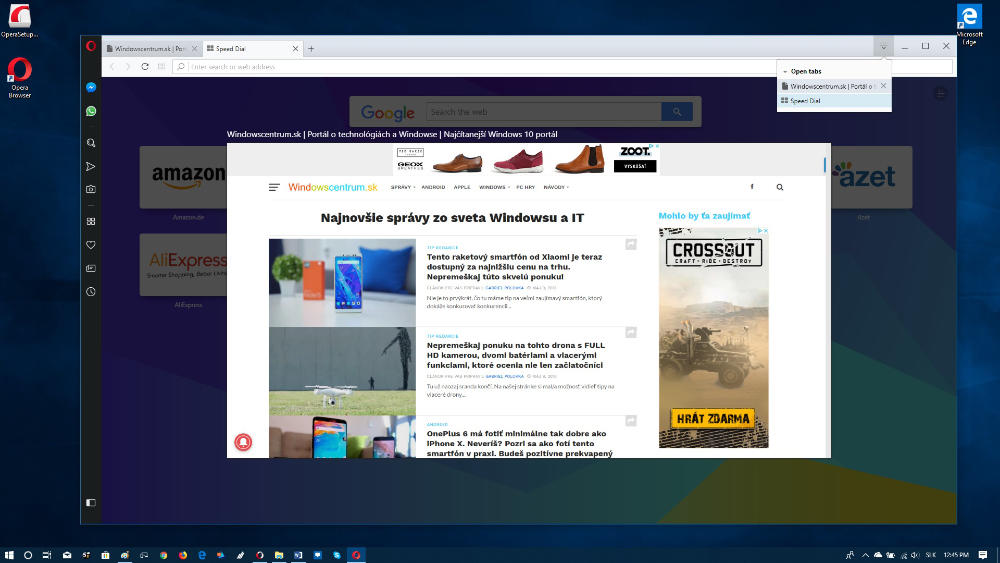Open the AliExpress speed dial tile

tap(183, 265)
